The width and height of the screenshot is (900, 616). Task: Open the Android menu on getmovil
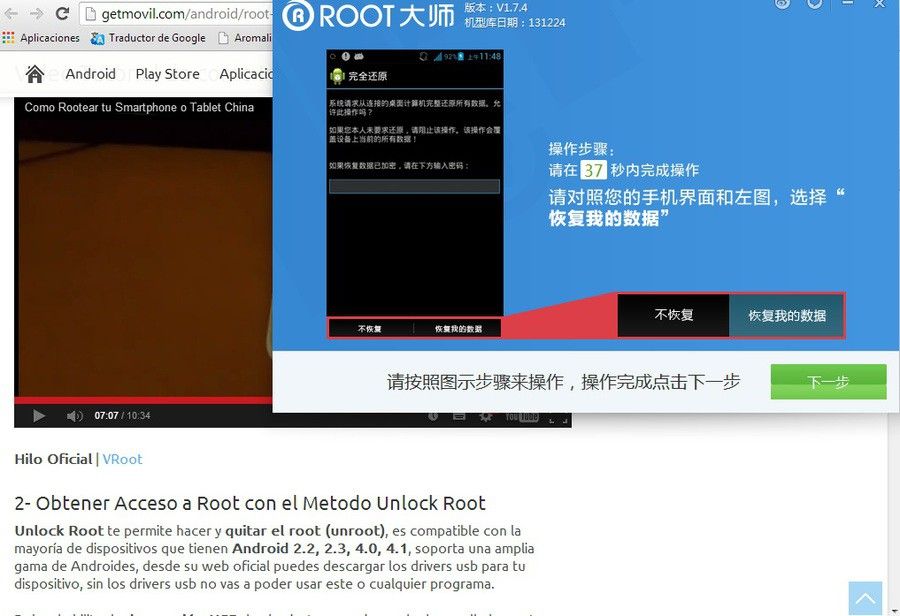coord(91,74)
